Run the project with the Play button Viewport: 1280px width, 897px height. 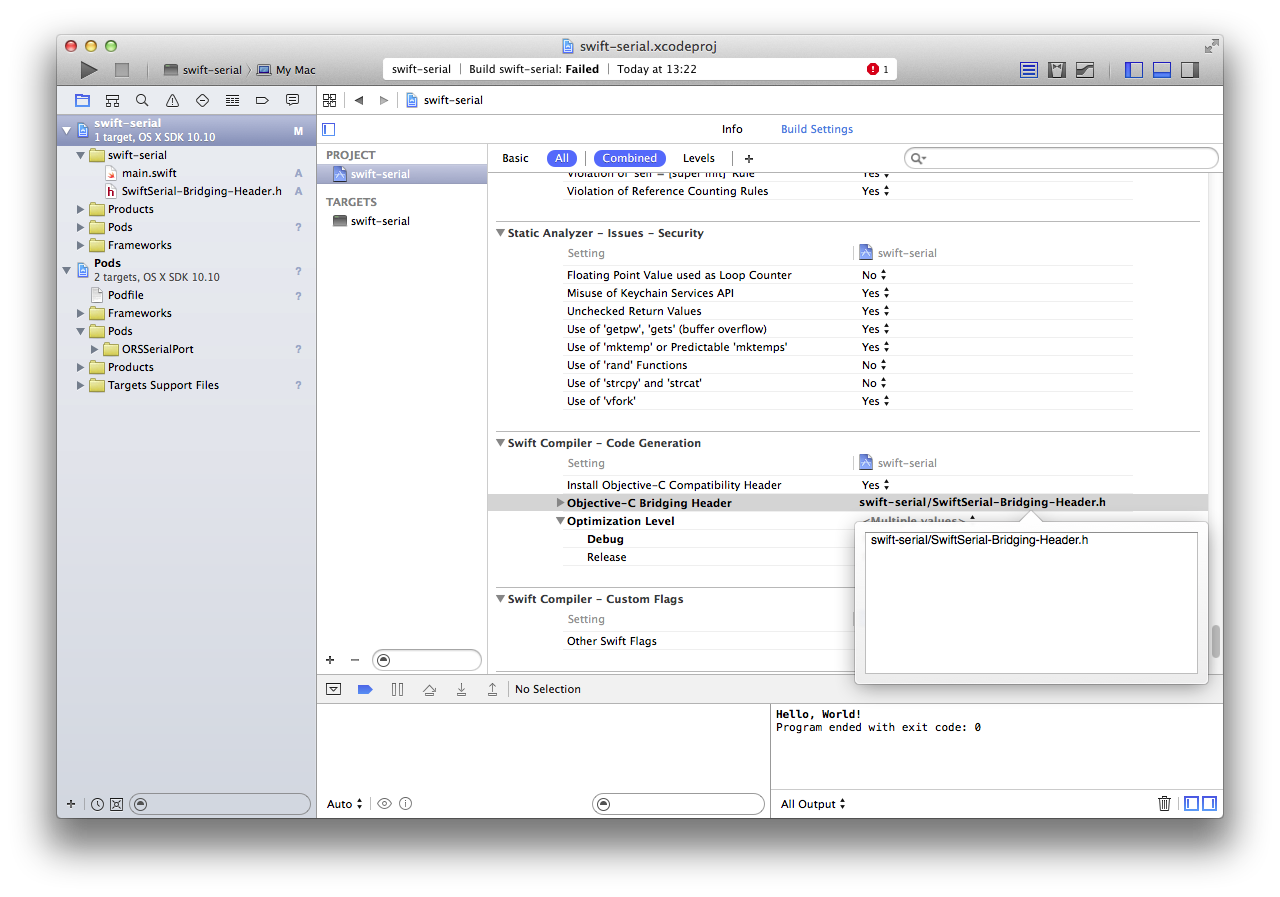tap(89, 70)
